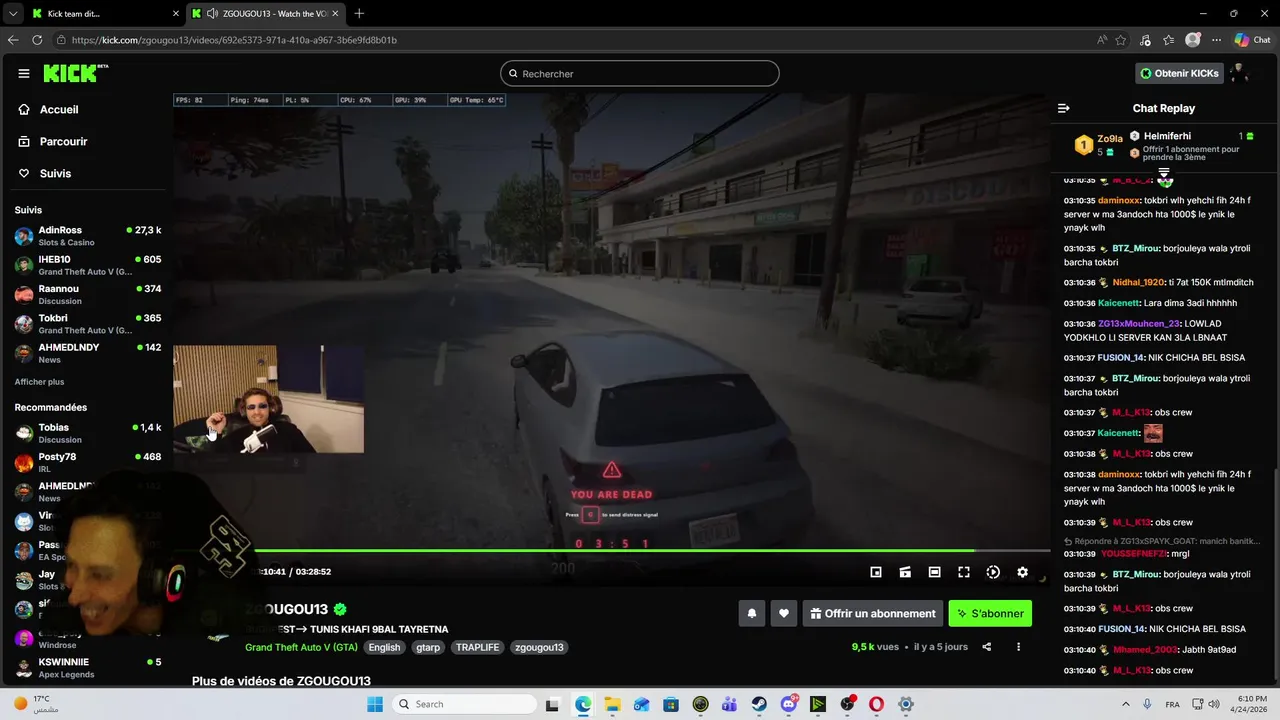Image resolution: width=1280 pixels, height=720 pixels.
Task: Open the three-dot video options menu
Action: pyautogui.click(x=1018, y=647)
